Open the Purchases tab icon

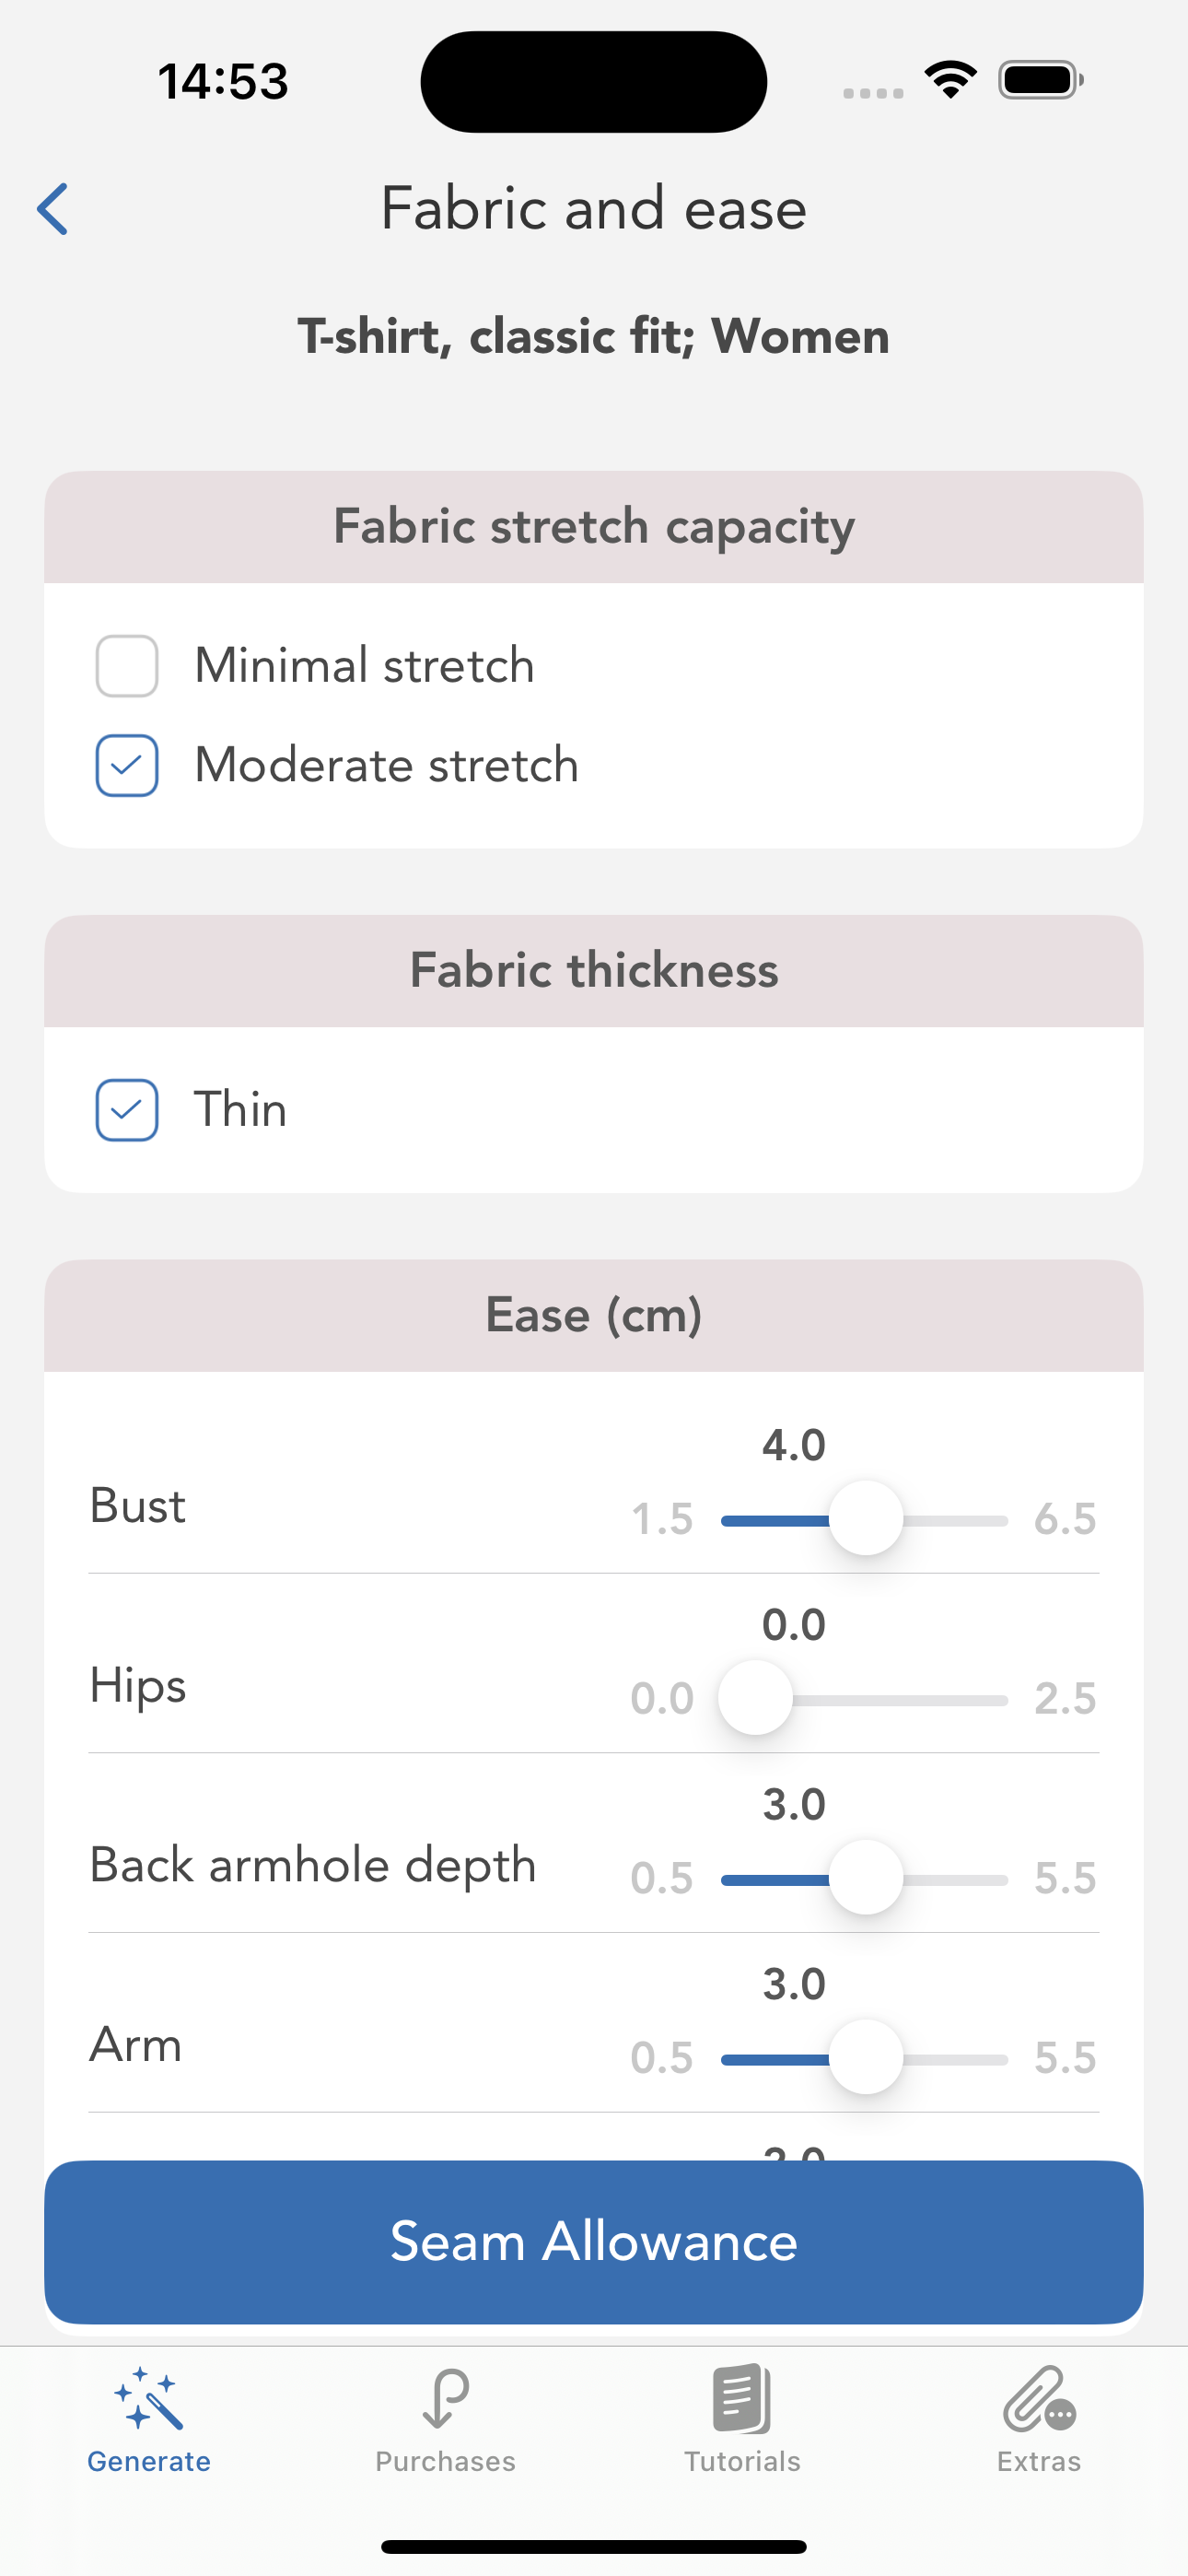pyautogui.click(x=445, y=2398)
